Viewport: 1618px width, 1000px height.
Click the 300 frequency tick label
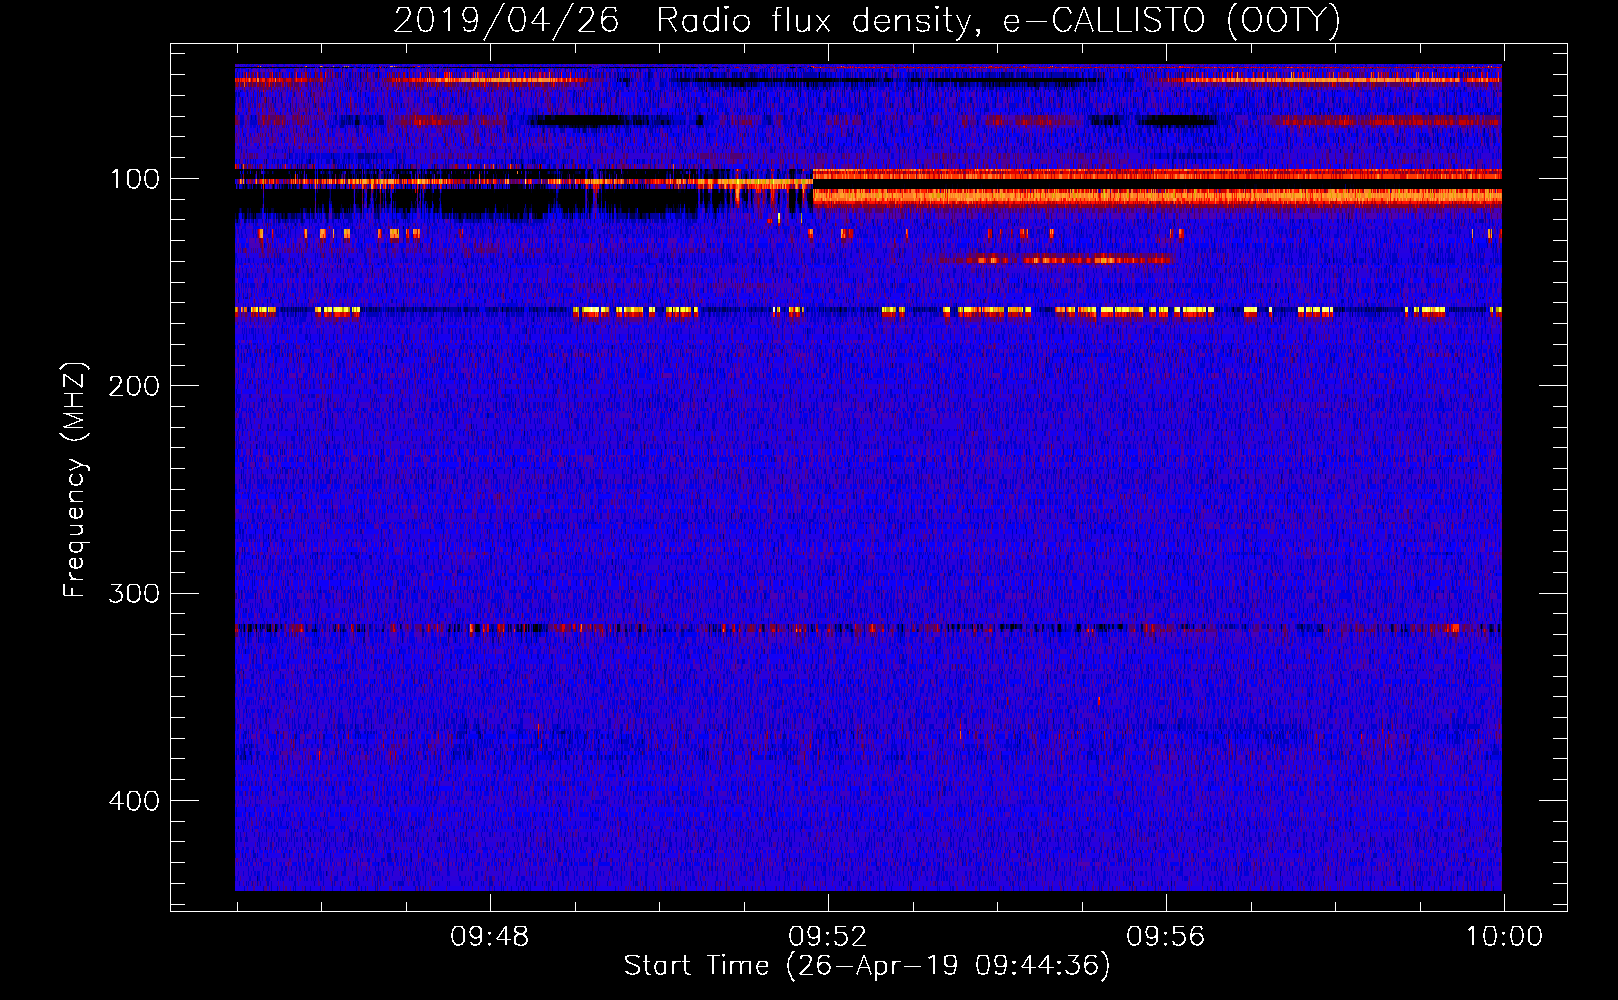(x=134, y=594)
